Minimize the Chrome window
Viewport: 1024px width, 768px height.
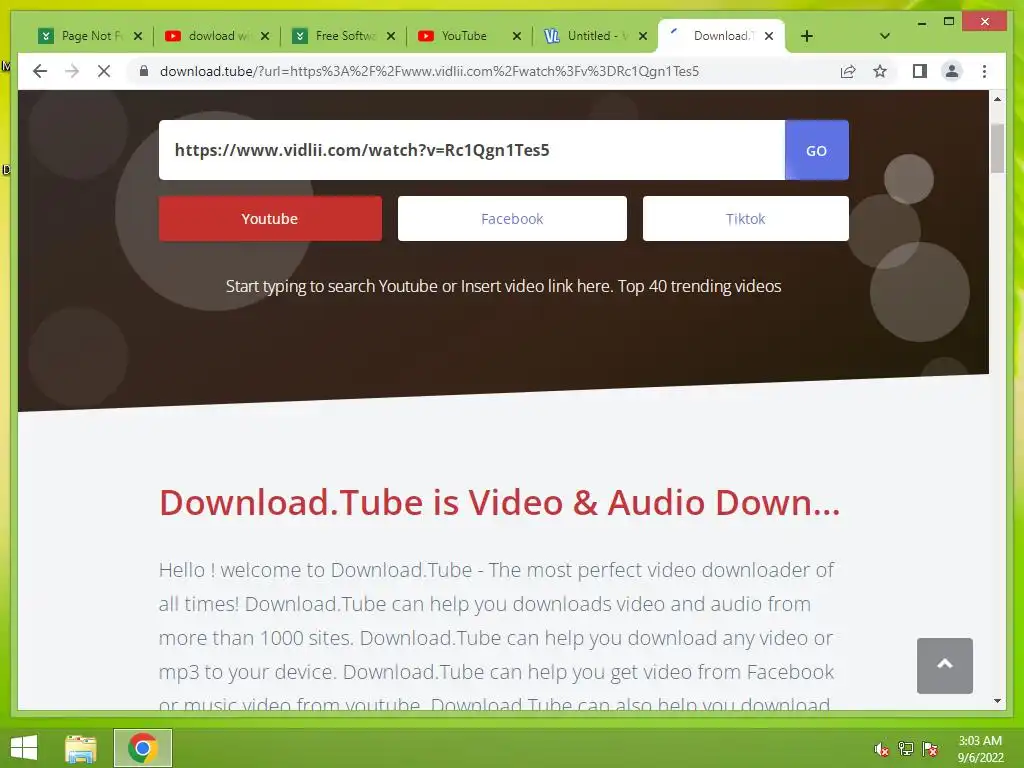[x=921, y=23]
